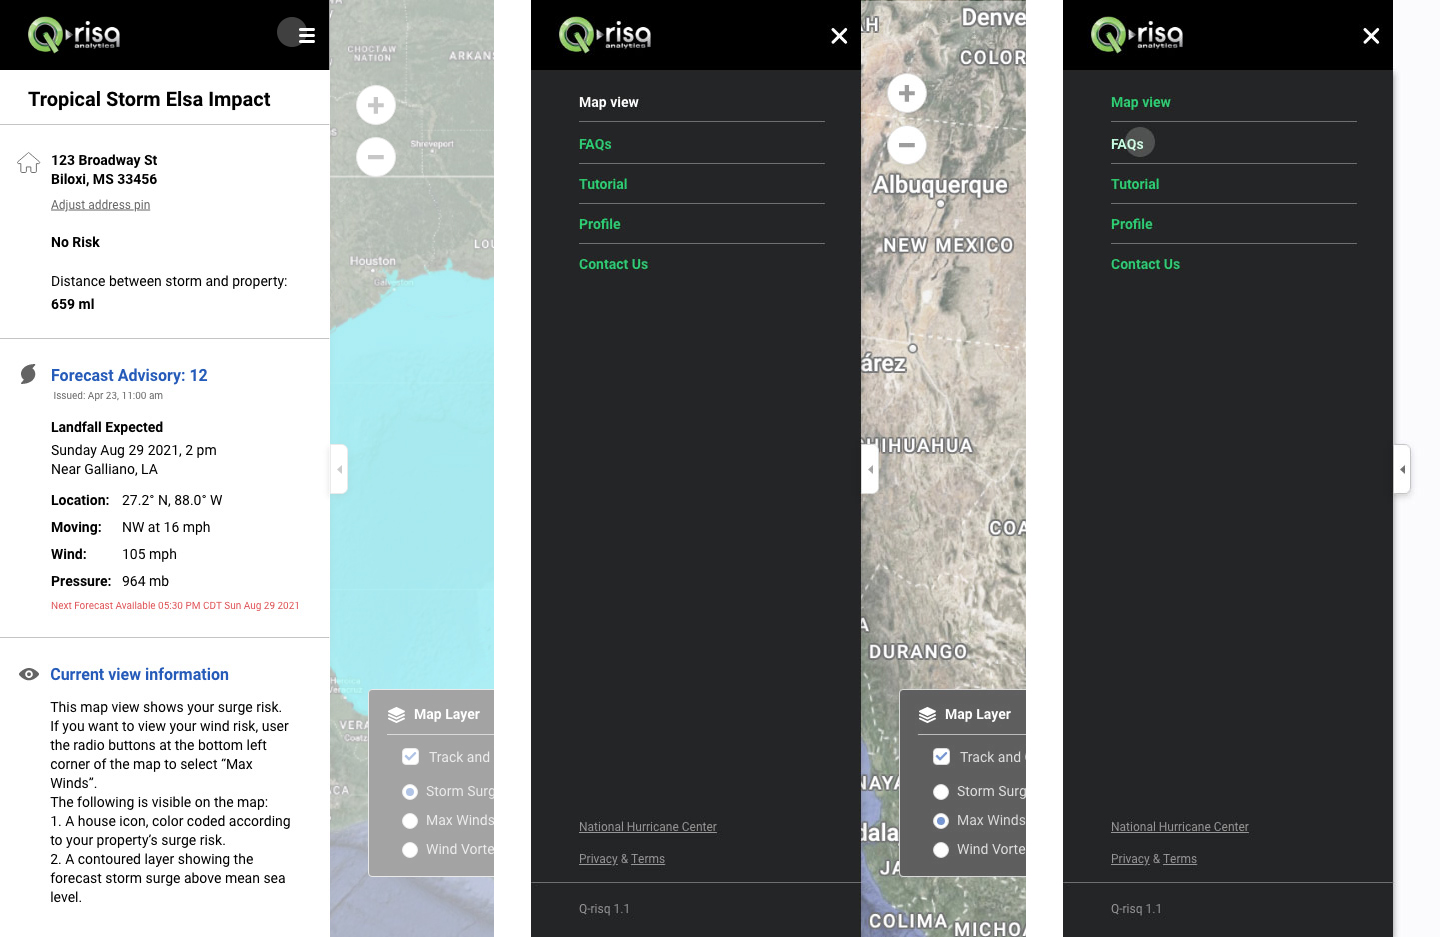The height and width of the screenshot is (937, 1440).
Task: Click the Adjust address pin link
Action: click(100, 205)
